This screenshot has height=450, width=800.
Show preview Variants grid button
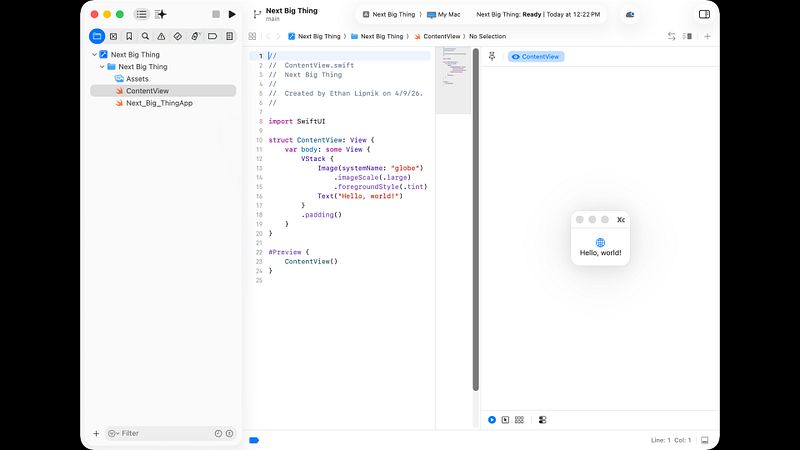[519, 420]
